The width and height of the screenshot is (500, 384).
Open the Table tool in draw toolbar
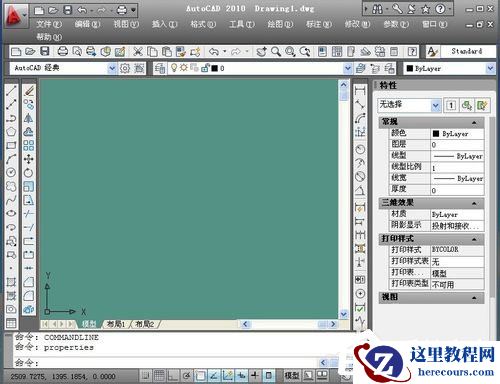point(11,323)
